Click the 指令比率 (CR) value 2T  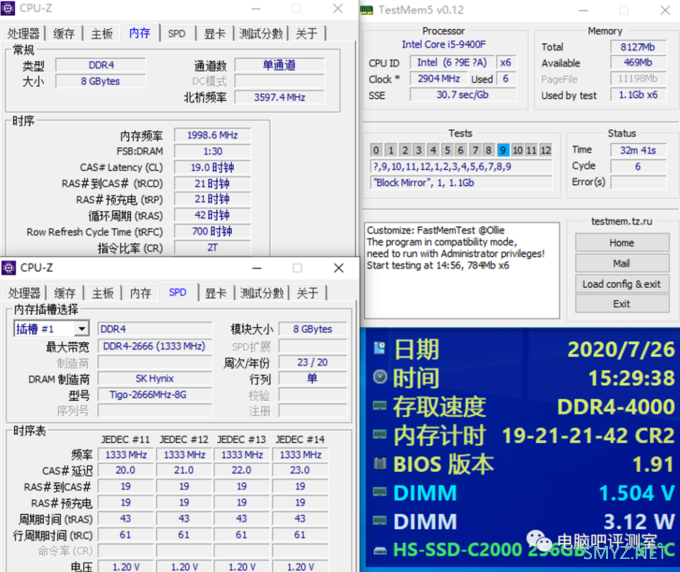tap(212, 248)
